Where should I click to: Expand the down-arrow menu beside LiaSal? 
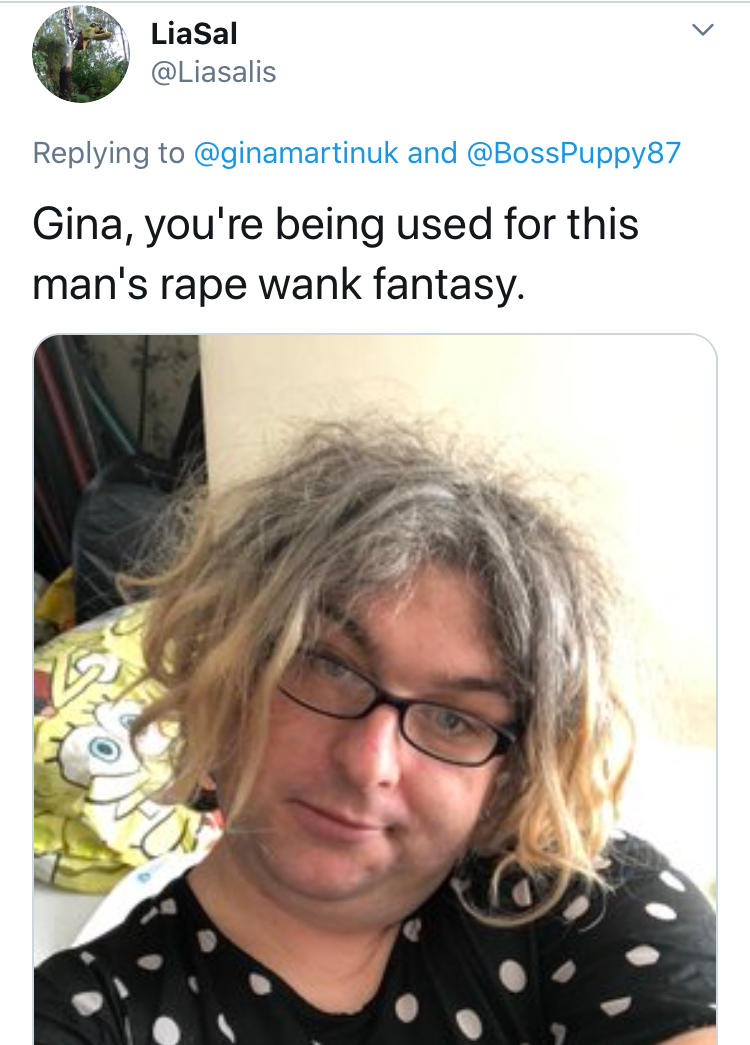coord(703,30)
